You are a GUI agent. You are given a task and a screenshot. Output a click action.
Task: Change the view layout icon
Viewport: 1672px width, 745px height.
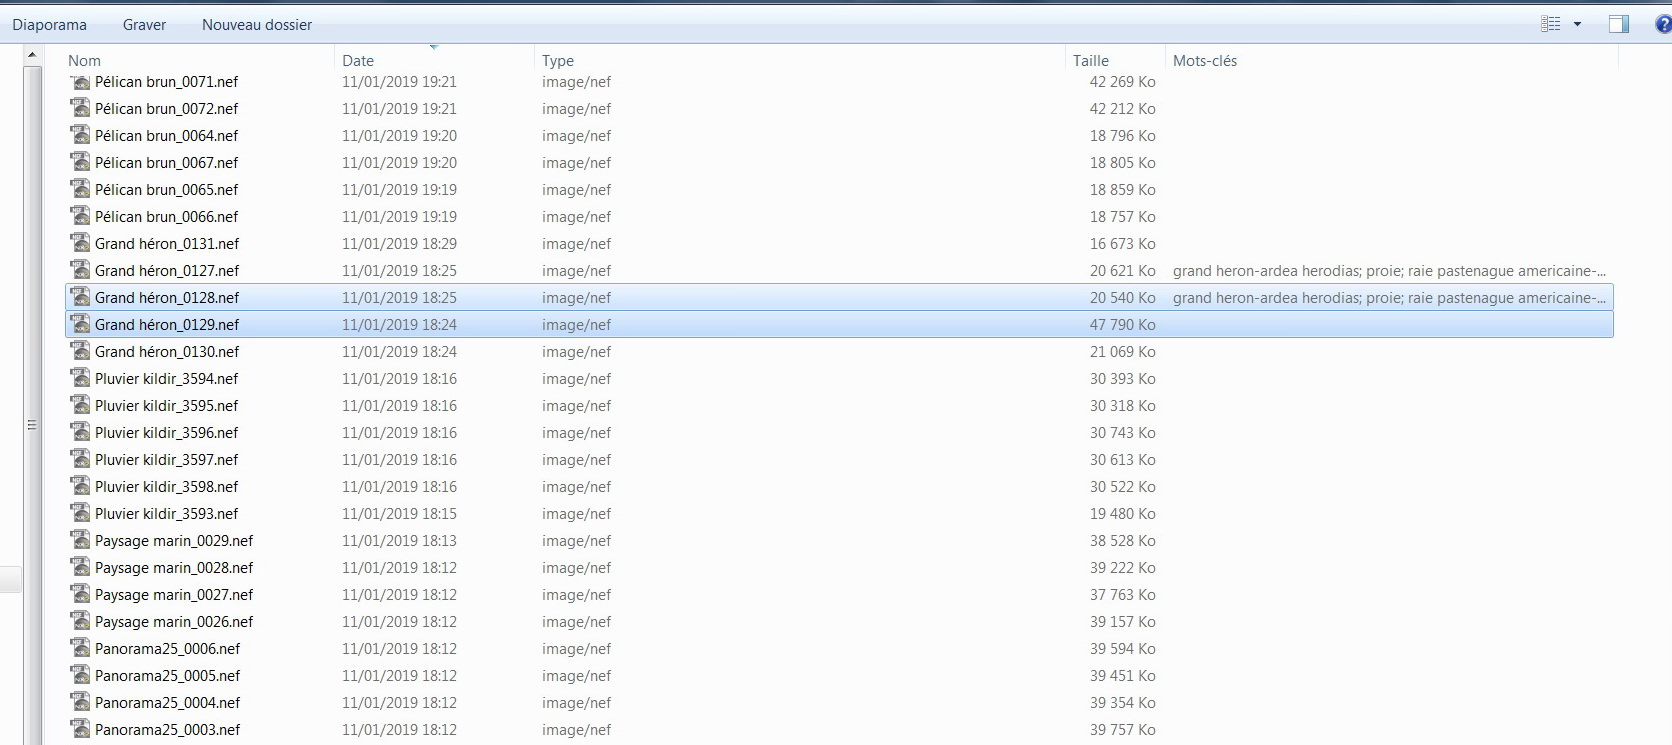coord(1551,24)
